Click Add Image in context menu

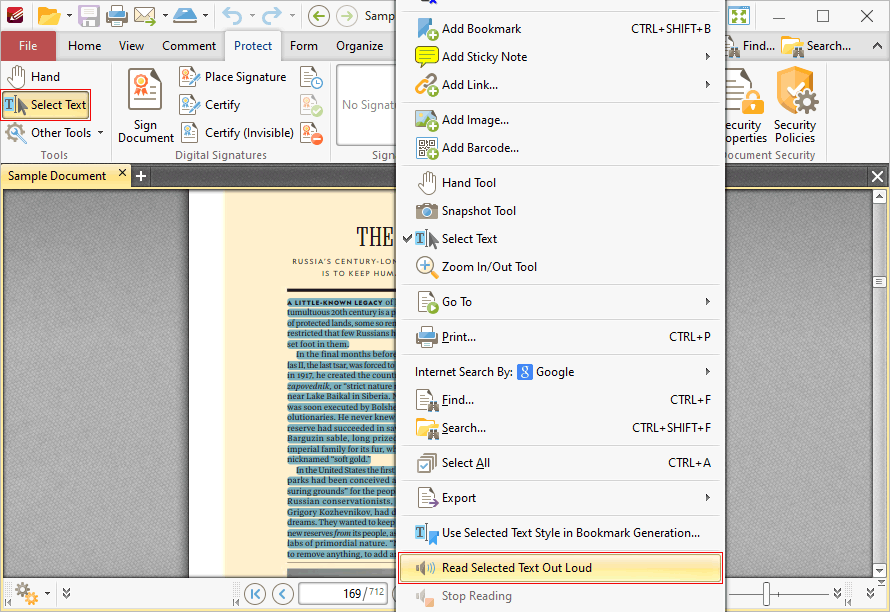point(475,120)
